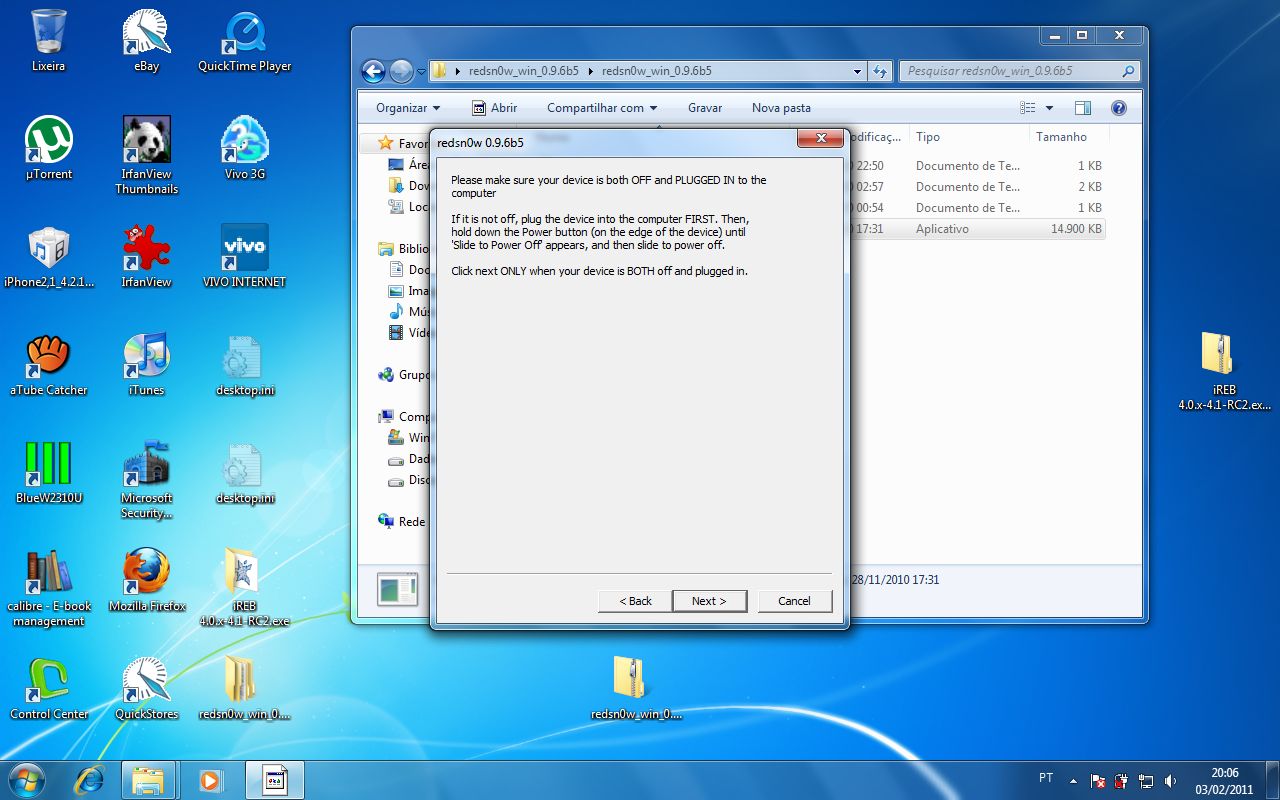Open Windows Explorer taskbar button
1280x800 pixels.
[149, 780]
